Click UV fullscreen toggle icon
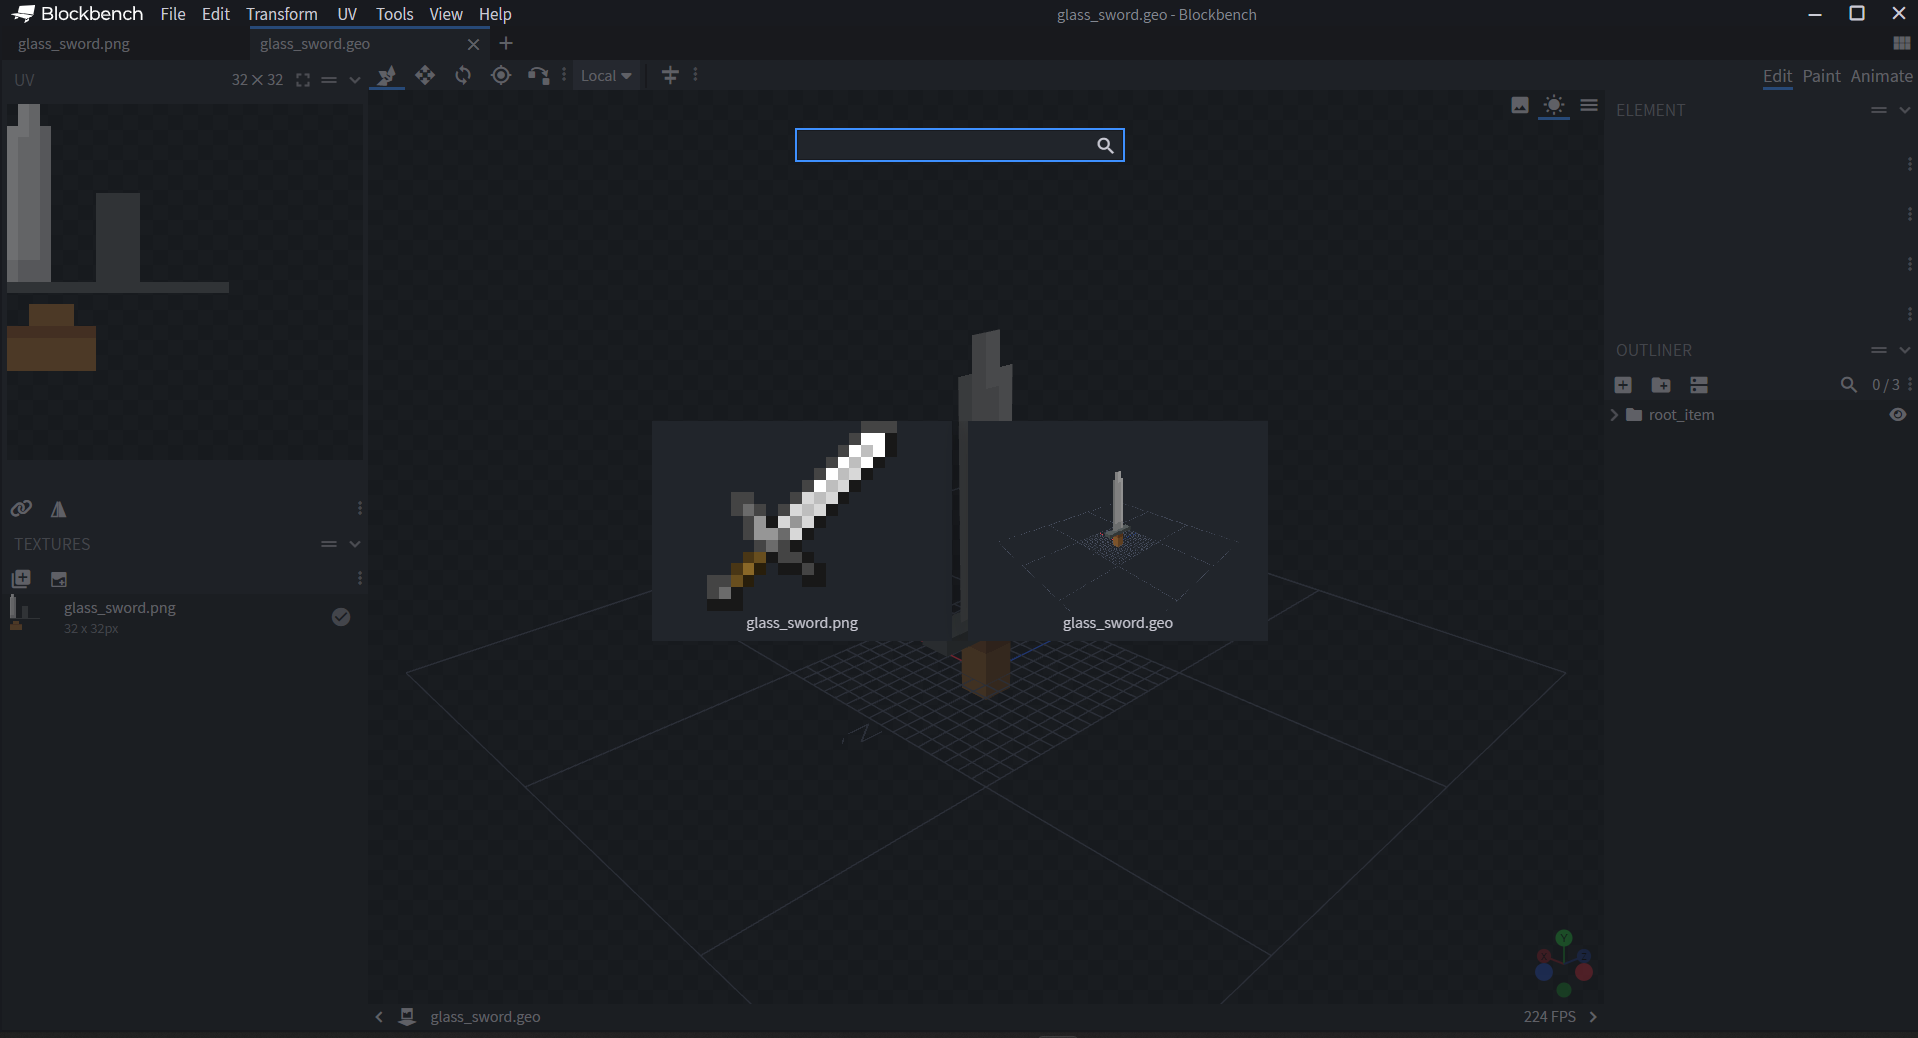1918x1038 pixels. (303, 80)
